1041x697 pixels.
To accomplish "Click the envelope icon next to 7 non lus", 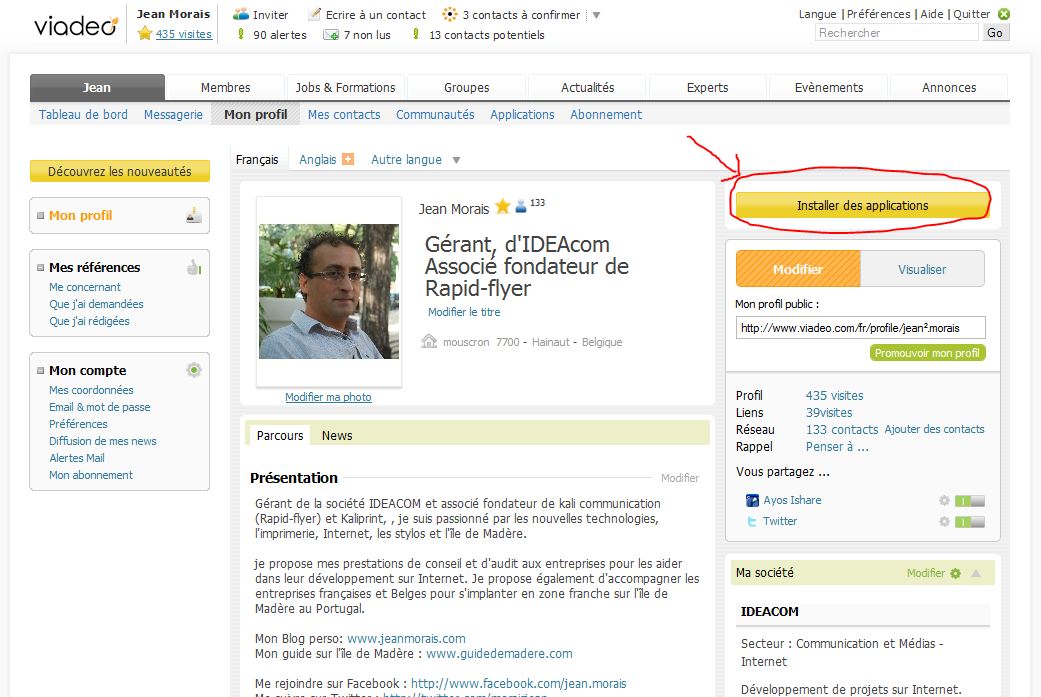I will [331, 35].
